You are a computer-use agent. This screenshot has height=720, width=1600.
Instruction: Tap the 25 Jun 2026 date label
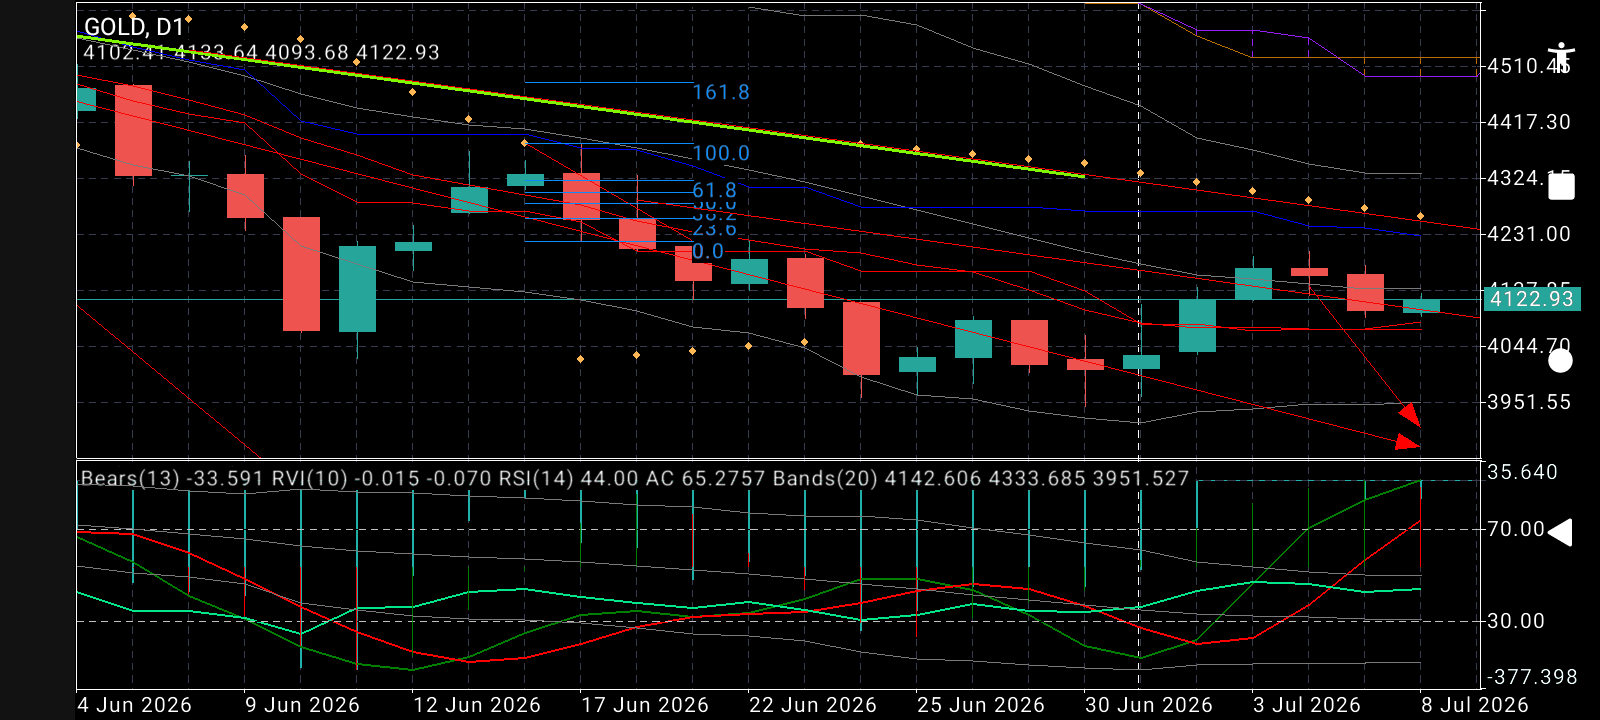(x=981, y=705)
